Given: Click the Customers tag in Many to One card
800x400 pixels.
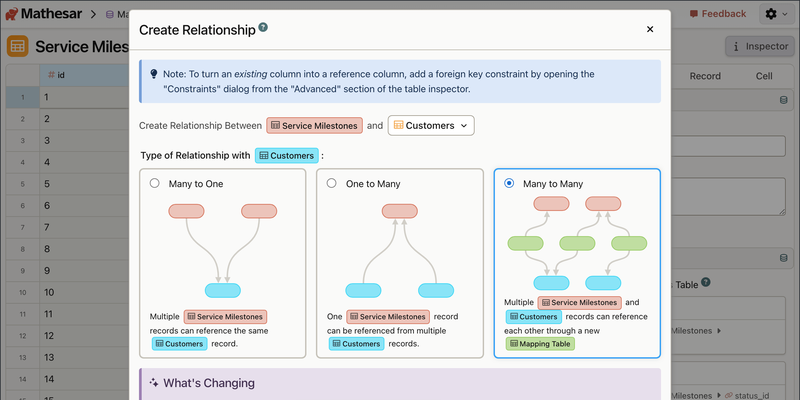Looking at the screenshot, I should (180, 344).
